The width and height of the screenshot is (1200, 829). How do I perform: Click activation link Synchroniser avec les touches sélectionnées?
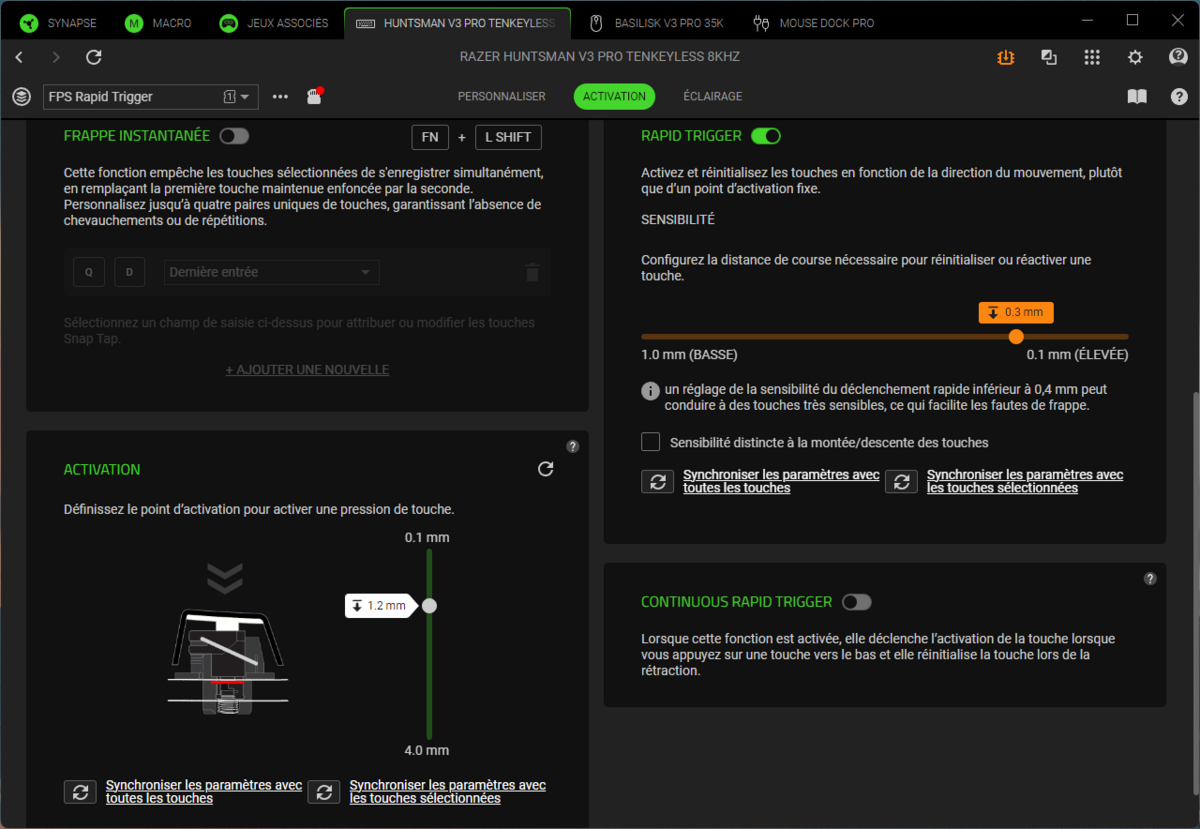tap(448, 792)
